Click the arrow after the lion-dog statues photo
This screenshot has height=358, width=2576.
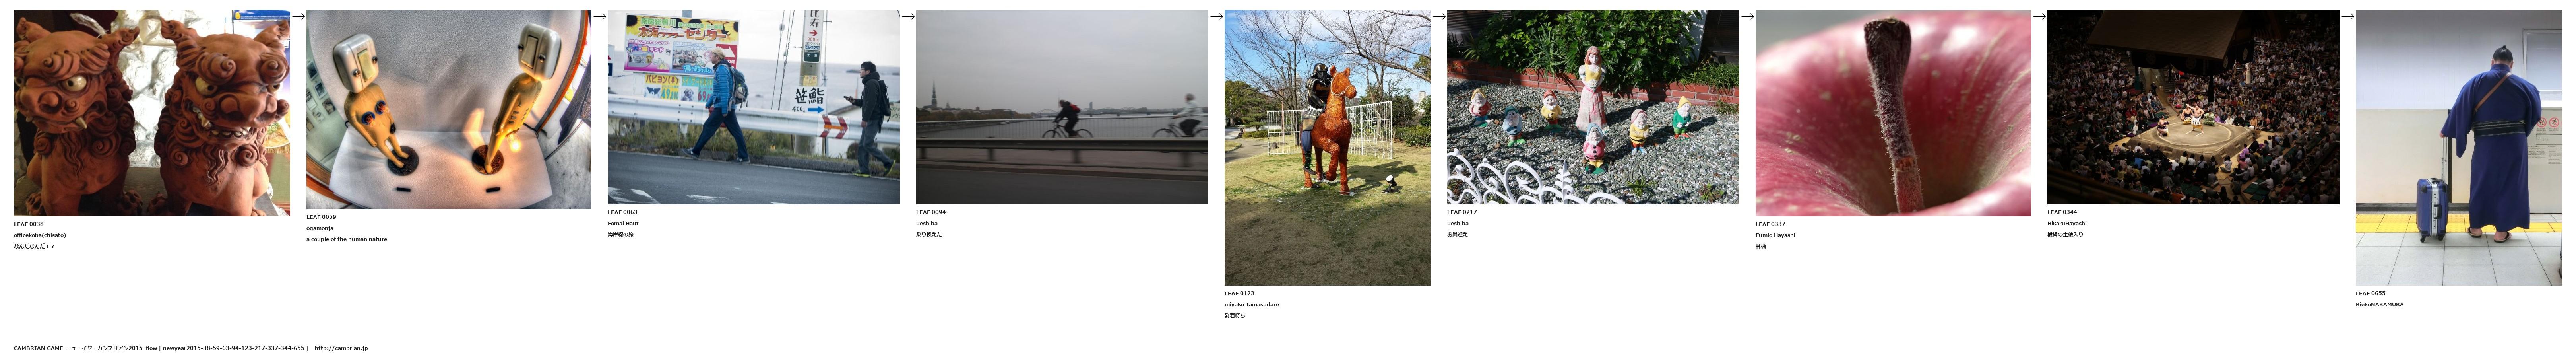click(298, 16)
